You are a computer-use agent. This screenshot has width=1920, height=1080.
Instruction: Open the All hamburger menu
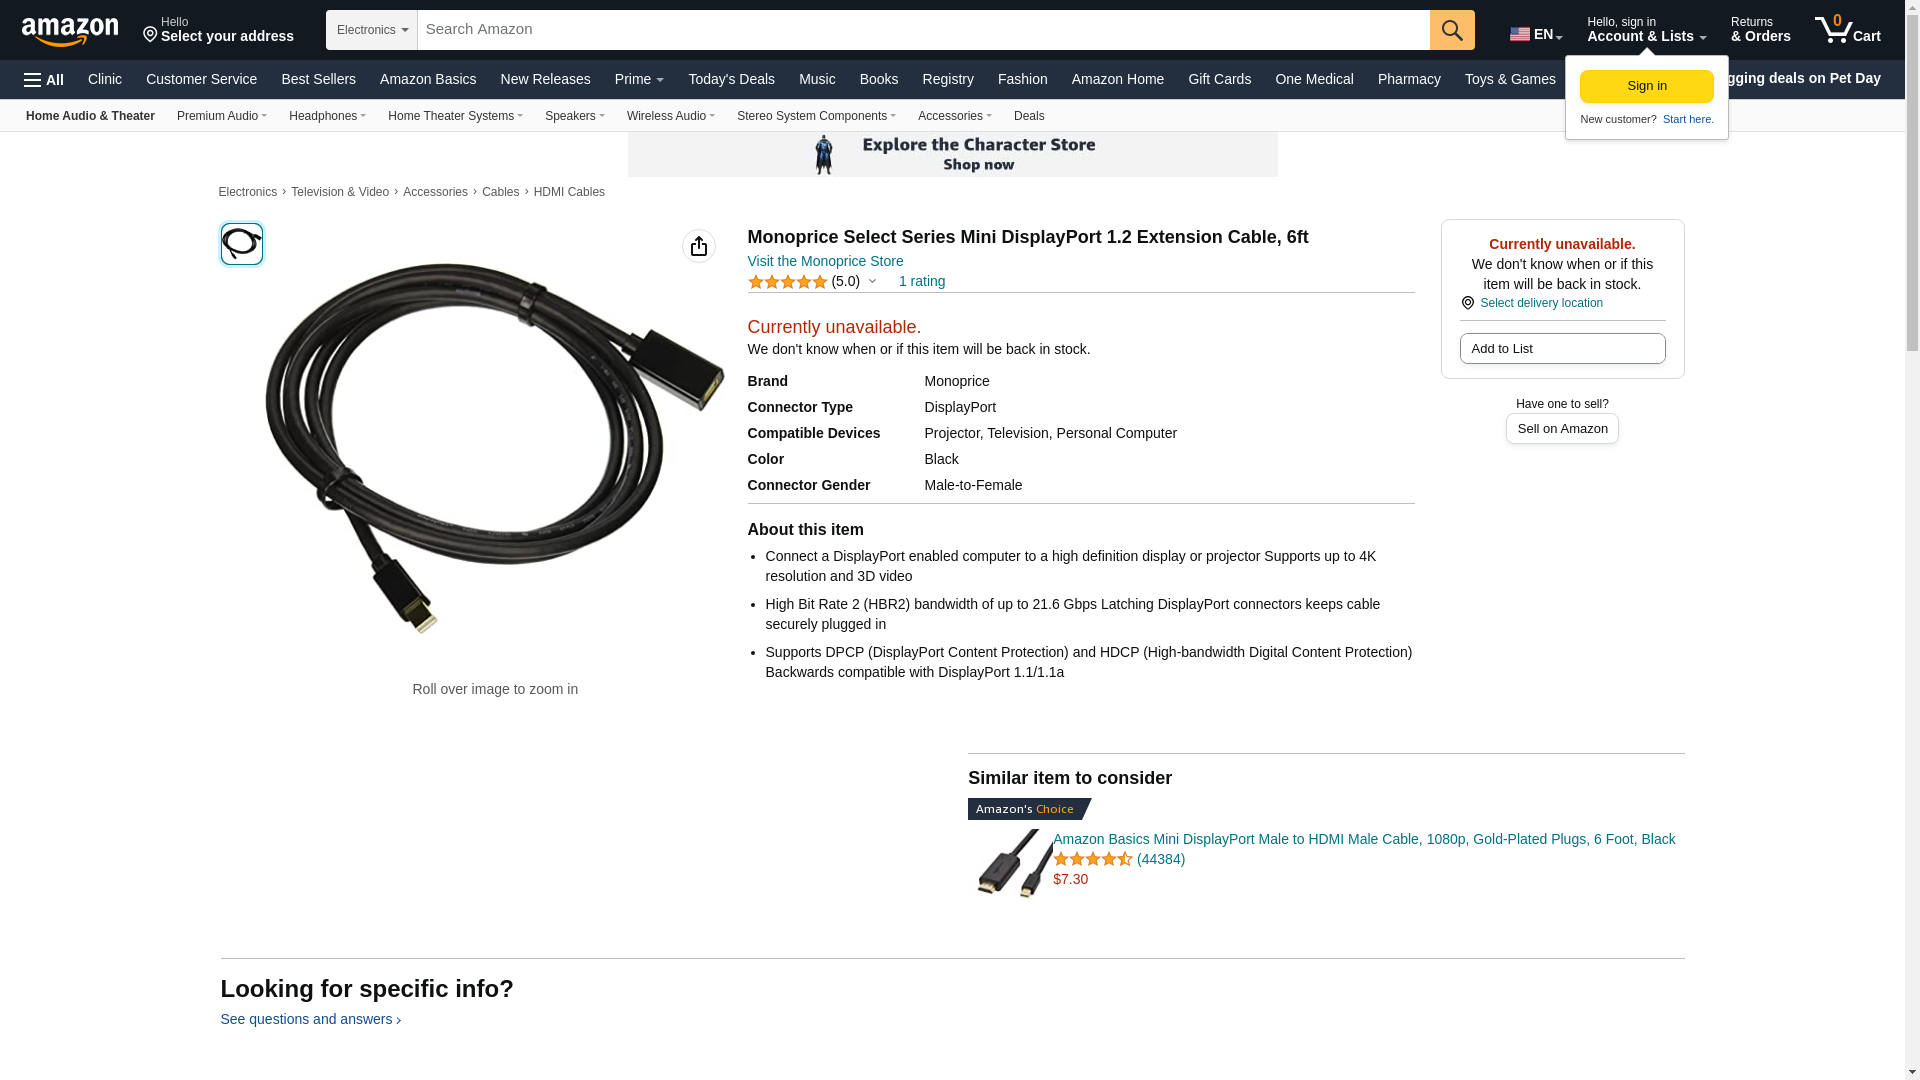44,80
